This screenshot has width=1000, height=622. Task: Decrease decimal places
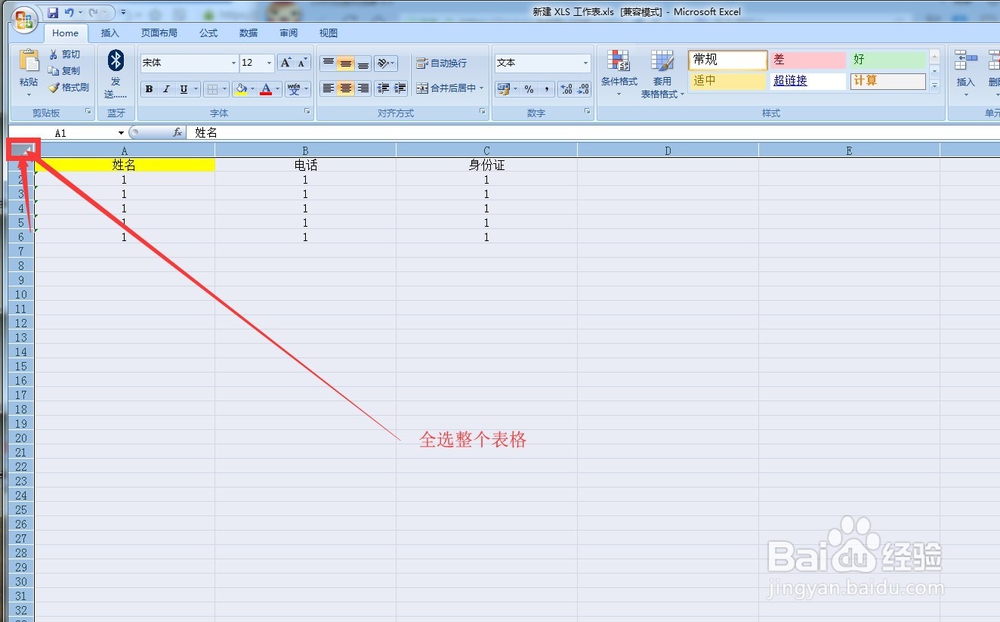click(583, 89)
